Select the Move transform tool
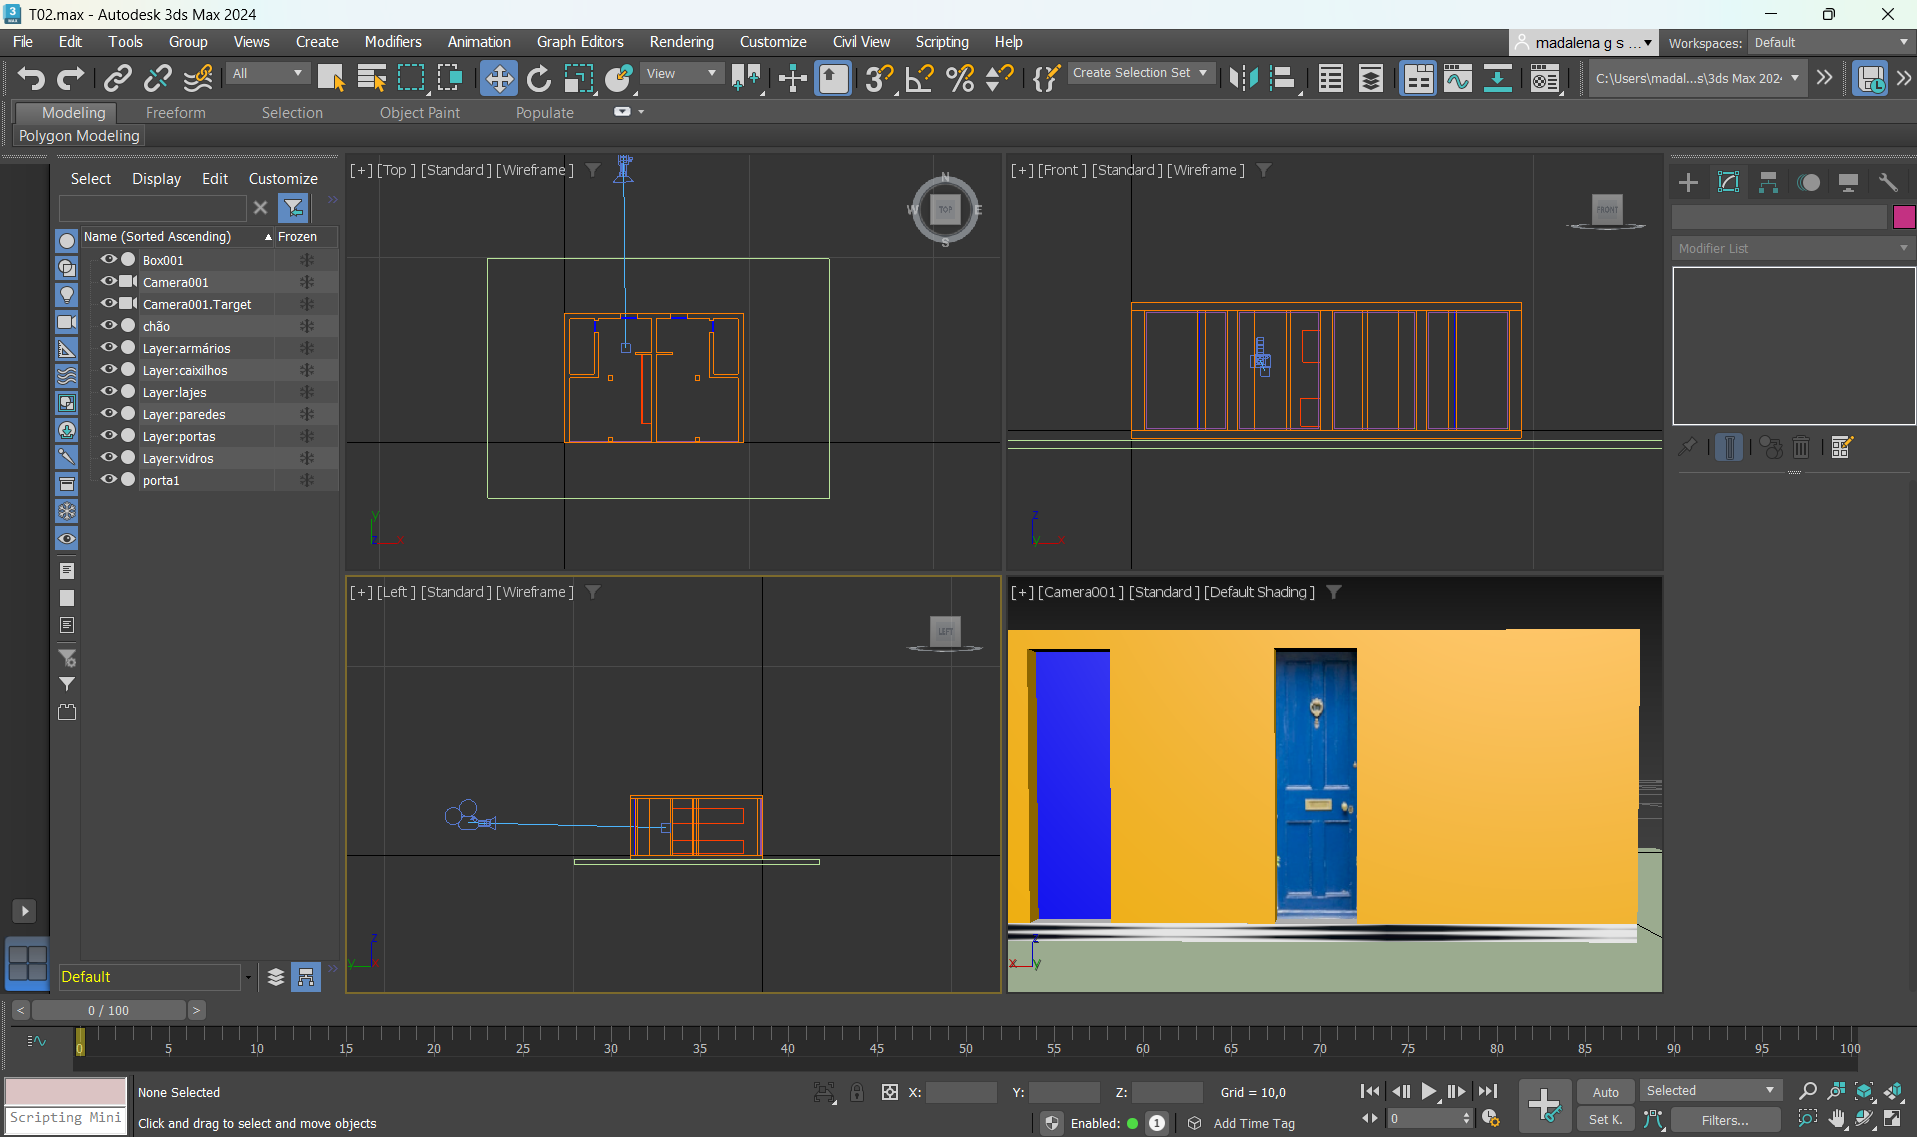 tap(498, 78)
